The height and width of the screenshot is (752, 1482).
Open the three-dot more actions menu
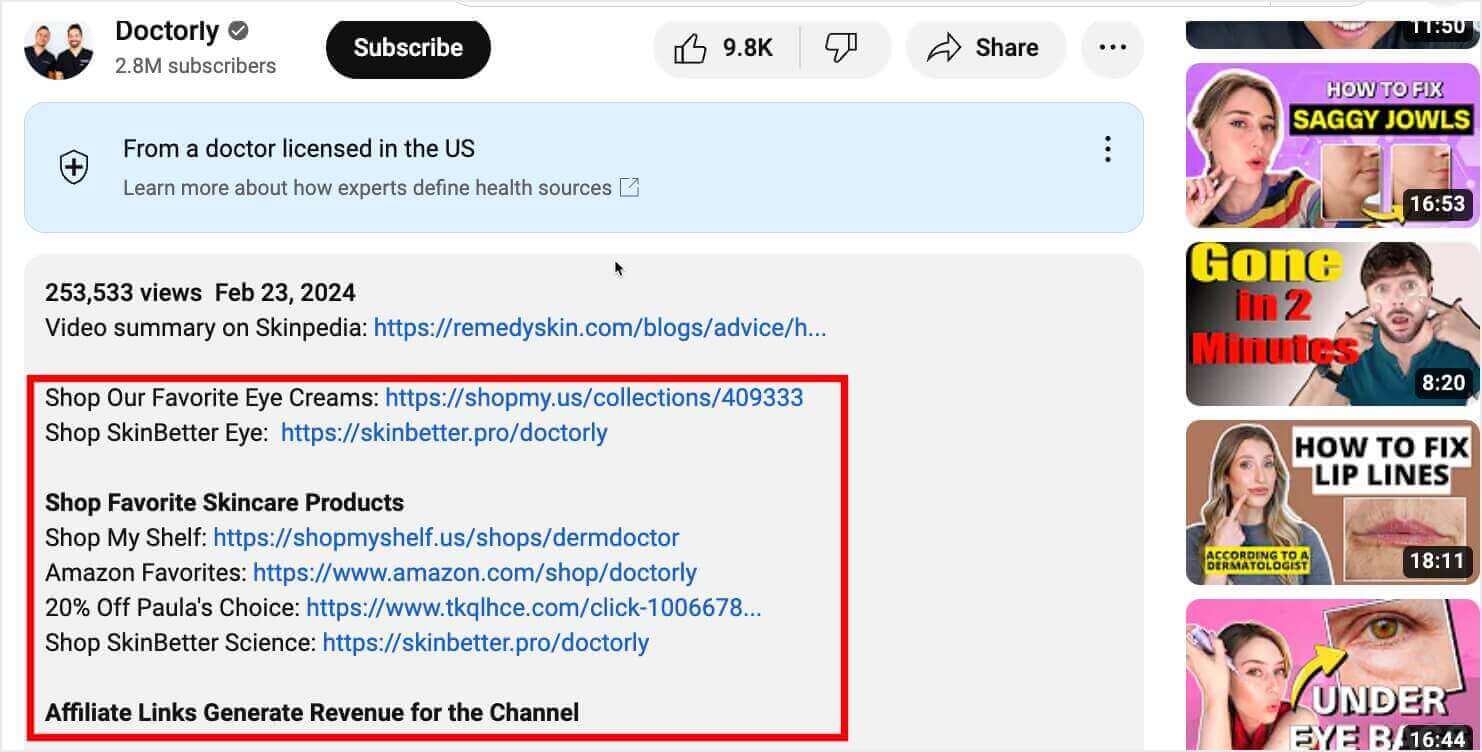click(1112, 47)
